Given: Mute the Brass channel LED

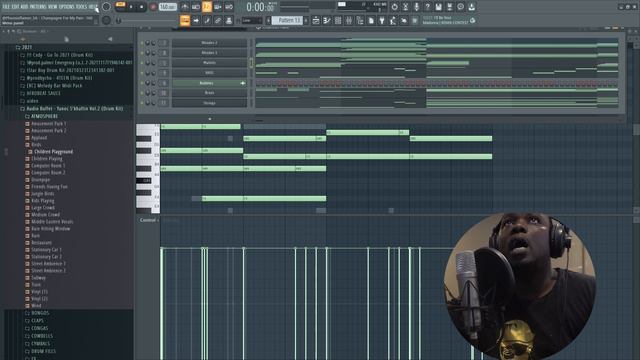Looking at the screenshot, I should point(142,93).
